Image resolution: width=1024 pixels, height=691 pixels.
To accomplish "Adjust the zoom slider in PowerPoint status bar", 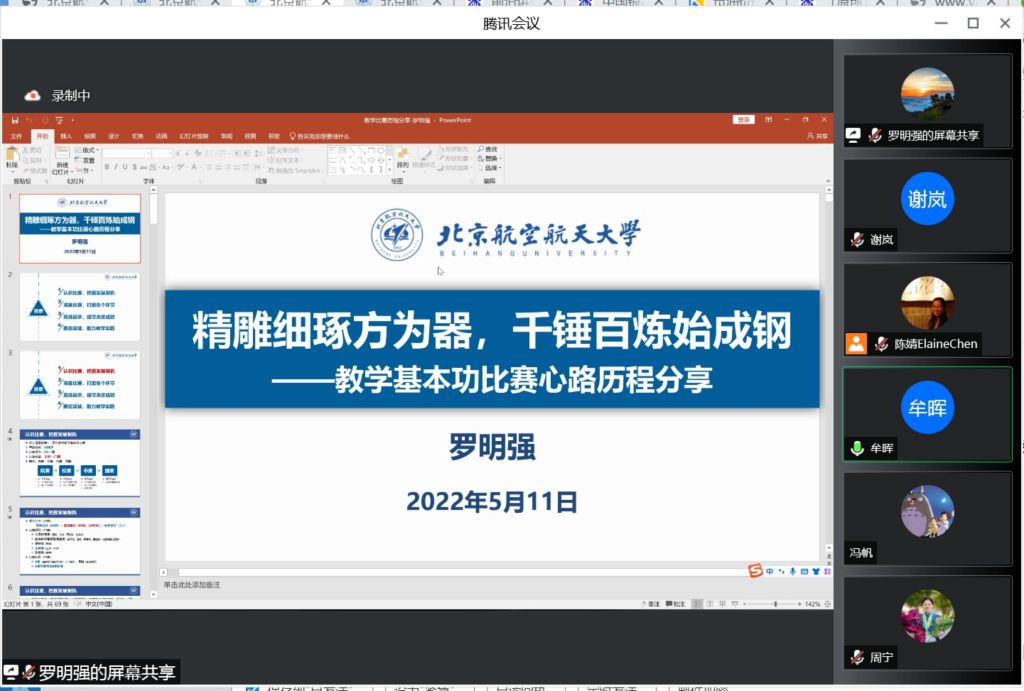I will [x=775, y=604].
